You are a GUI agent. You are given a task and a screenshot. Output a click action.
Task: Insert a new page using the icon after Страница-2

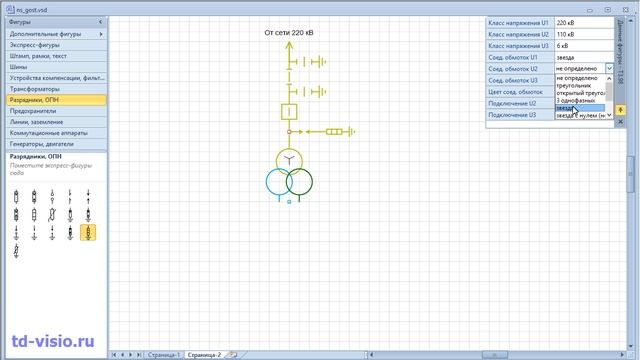(x=233, y=355)
